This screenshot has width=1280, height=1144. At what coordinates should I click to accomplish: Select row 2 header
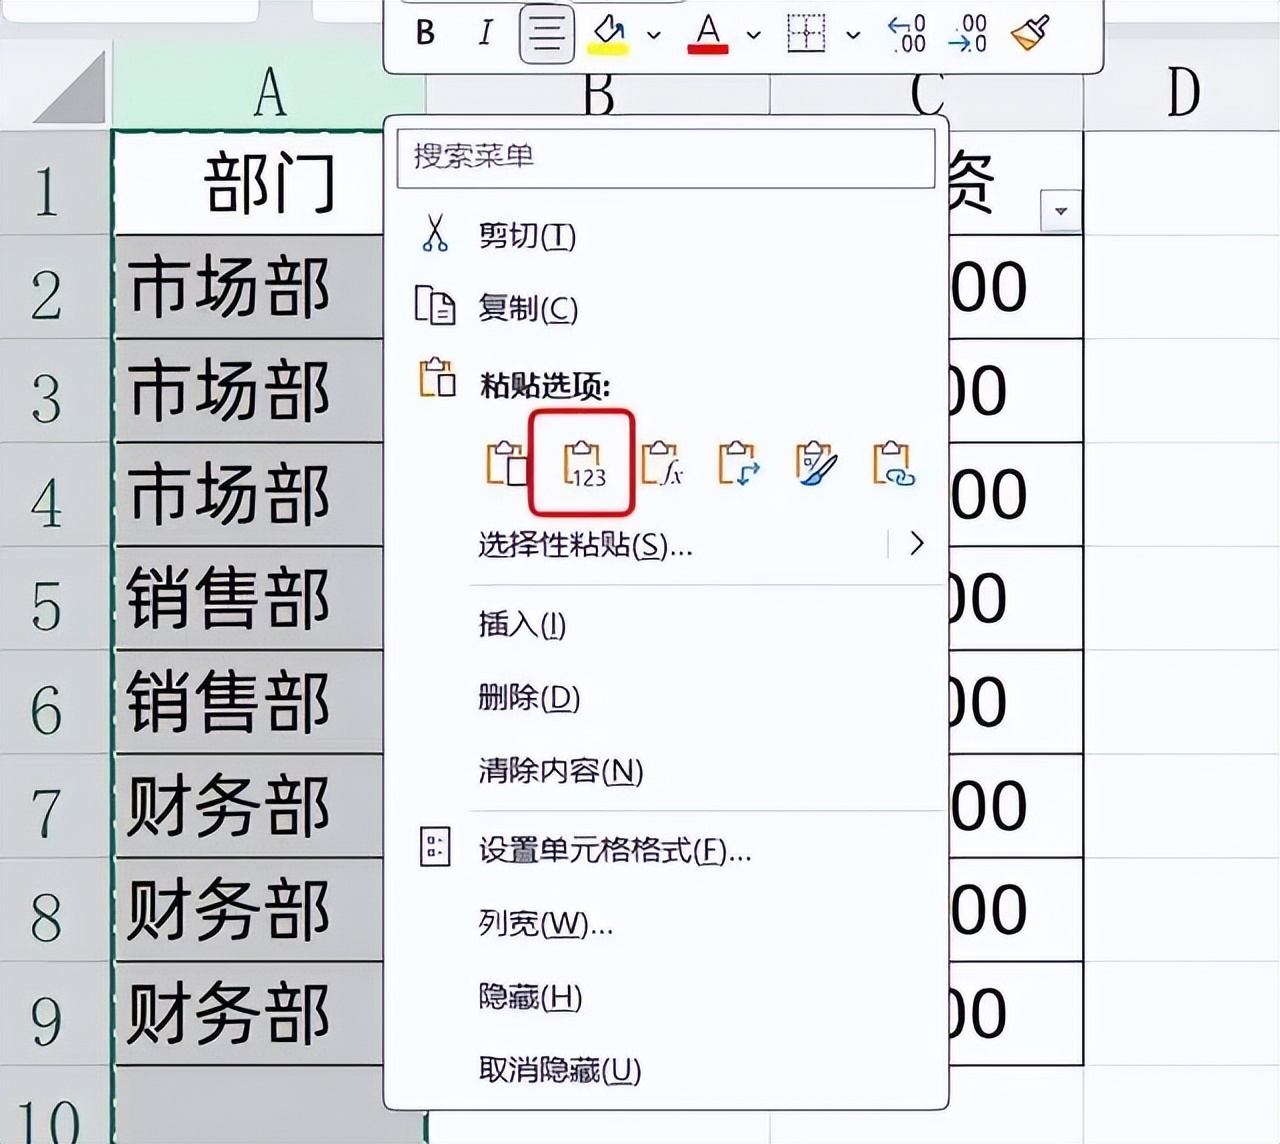click(x=55, y=288)
